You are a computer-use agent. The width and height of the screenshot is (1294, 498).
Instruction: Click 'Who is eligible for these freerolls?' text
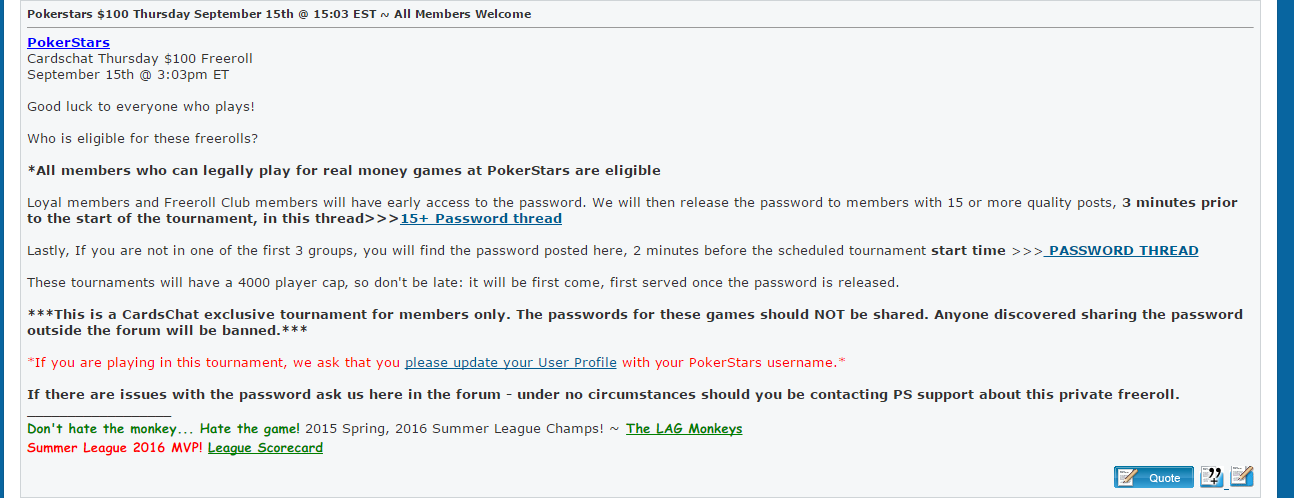coord(143,138)
